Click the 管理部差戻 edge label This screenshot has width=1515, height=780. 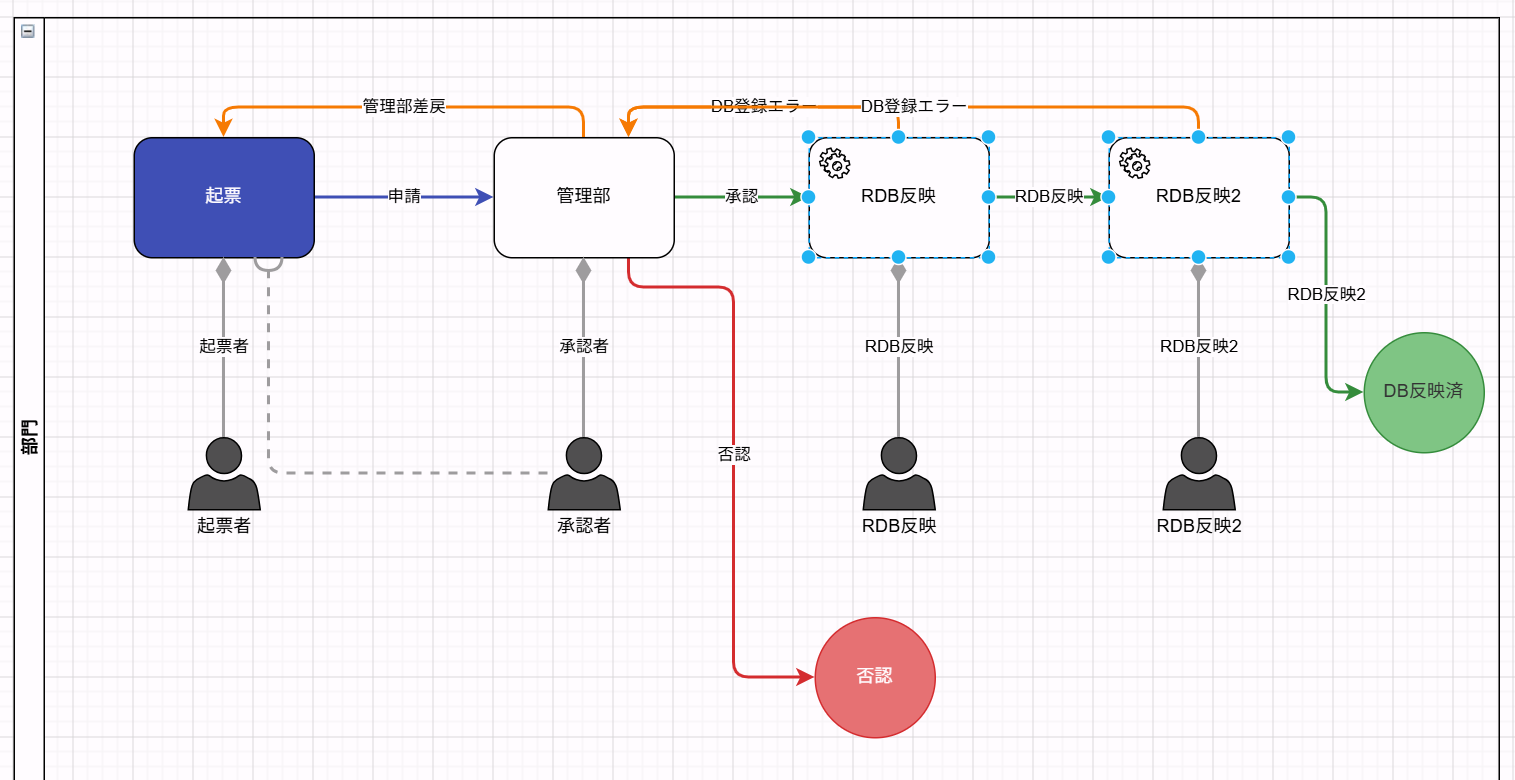pyautogui.click(x=404, y=106)
